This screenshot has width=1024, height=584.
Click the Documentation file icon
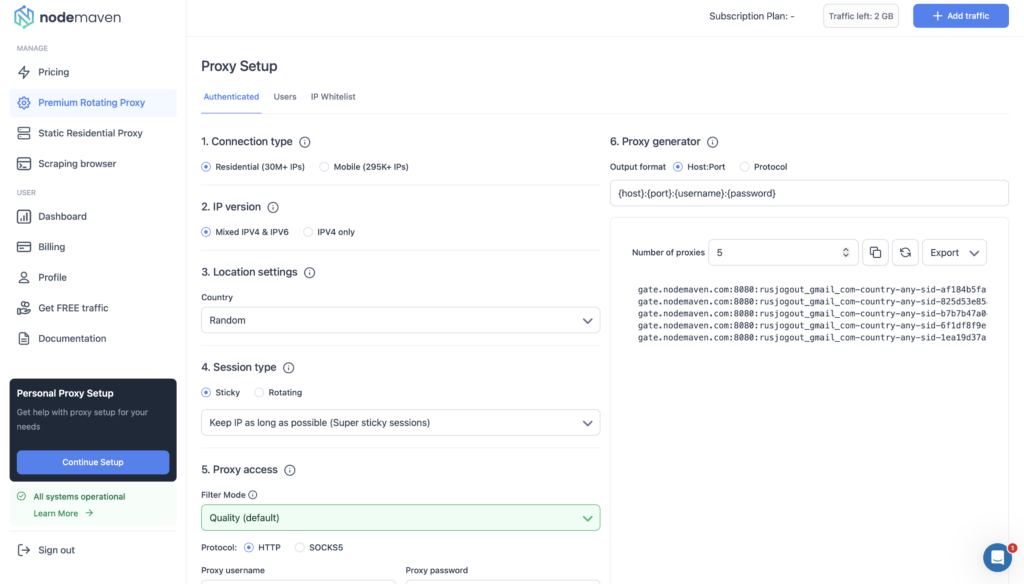point(24,338)
